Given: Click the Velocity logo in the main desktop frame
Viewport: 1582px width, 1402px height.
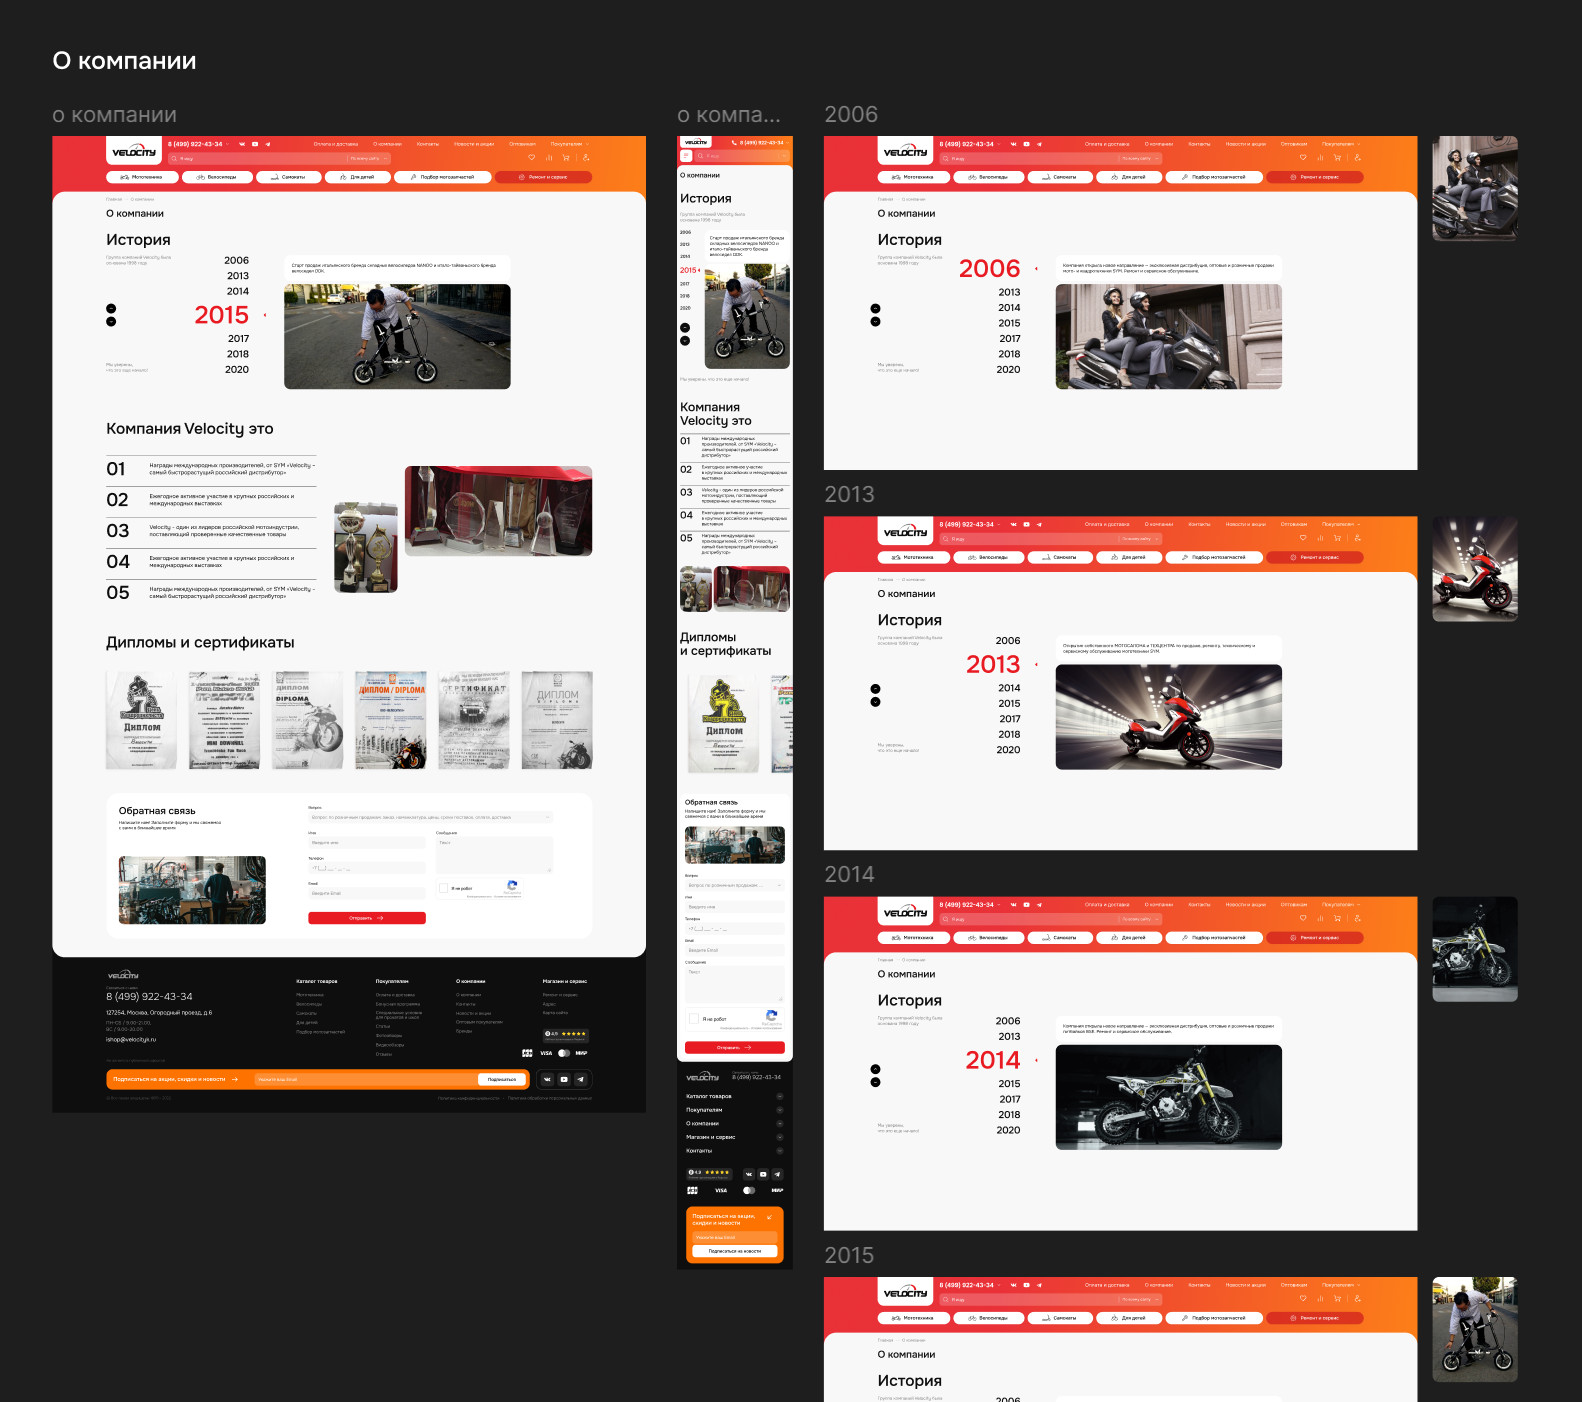Looking at the screenshot, I should tap(134, 152).
